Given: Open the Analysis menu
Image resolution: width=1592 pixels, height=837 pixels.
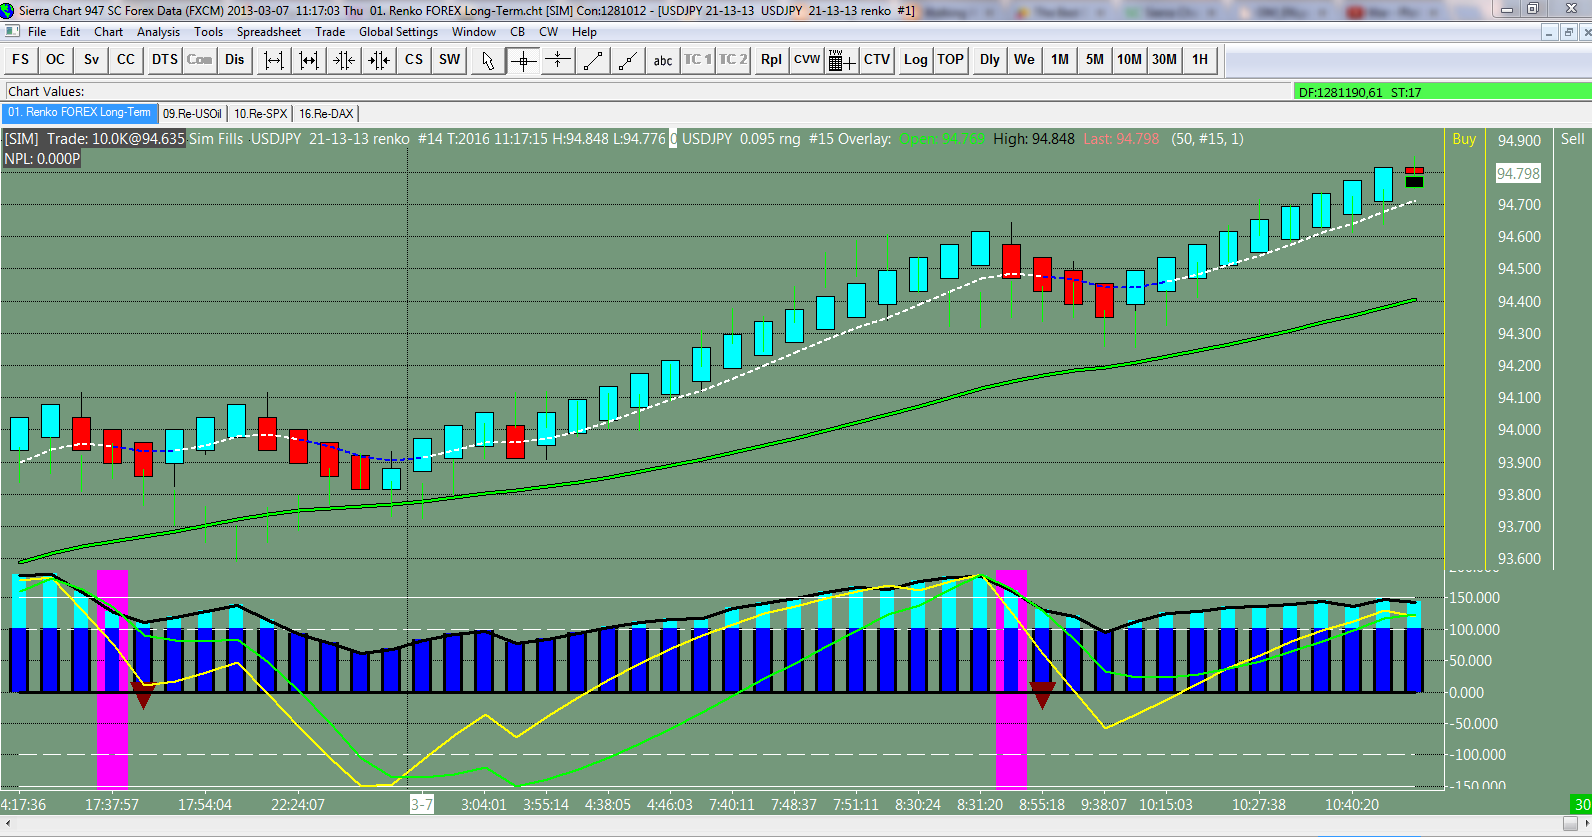Looking at the screenshot, I should tap(159, 32).
